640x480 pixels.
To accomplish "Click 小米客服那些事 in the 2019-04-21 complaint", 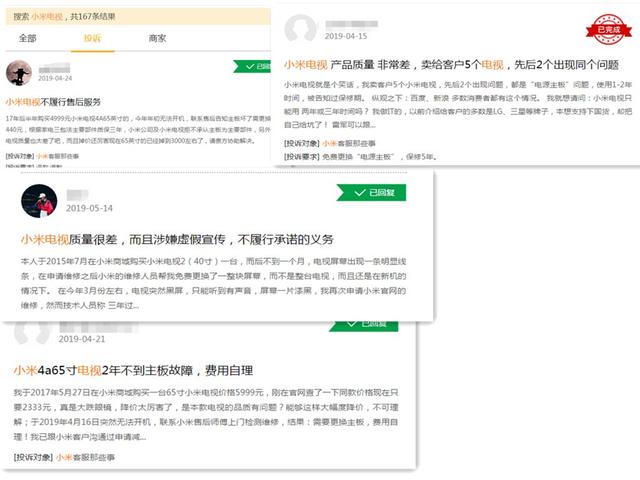I will point(85,457).
